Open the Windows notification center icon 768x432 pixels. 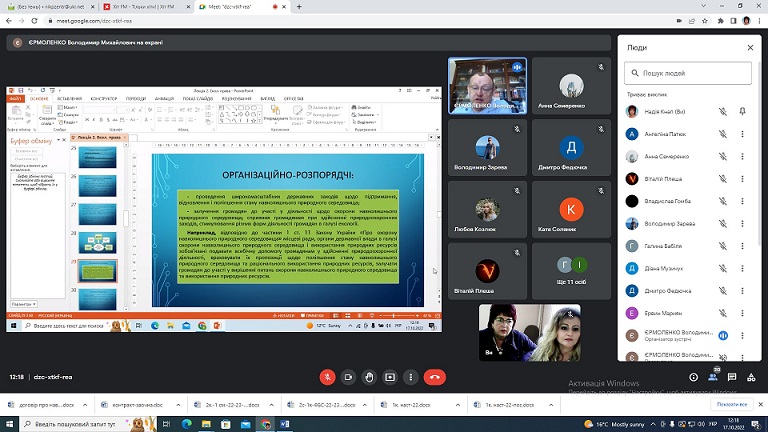pyautogui.click(x=757, y=424)
